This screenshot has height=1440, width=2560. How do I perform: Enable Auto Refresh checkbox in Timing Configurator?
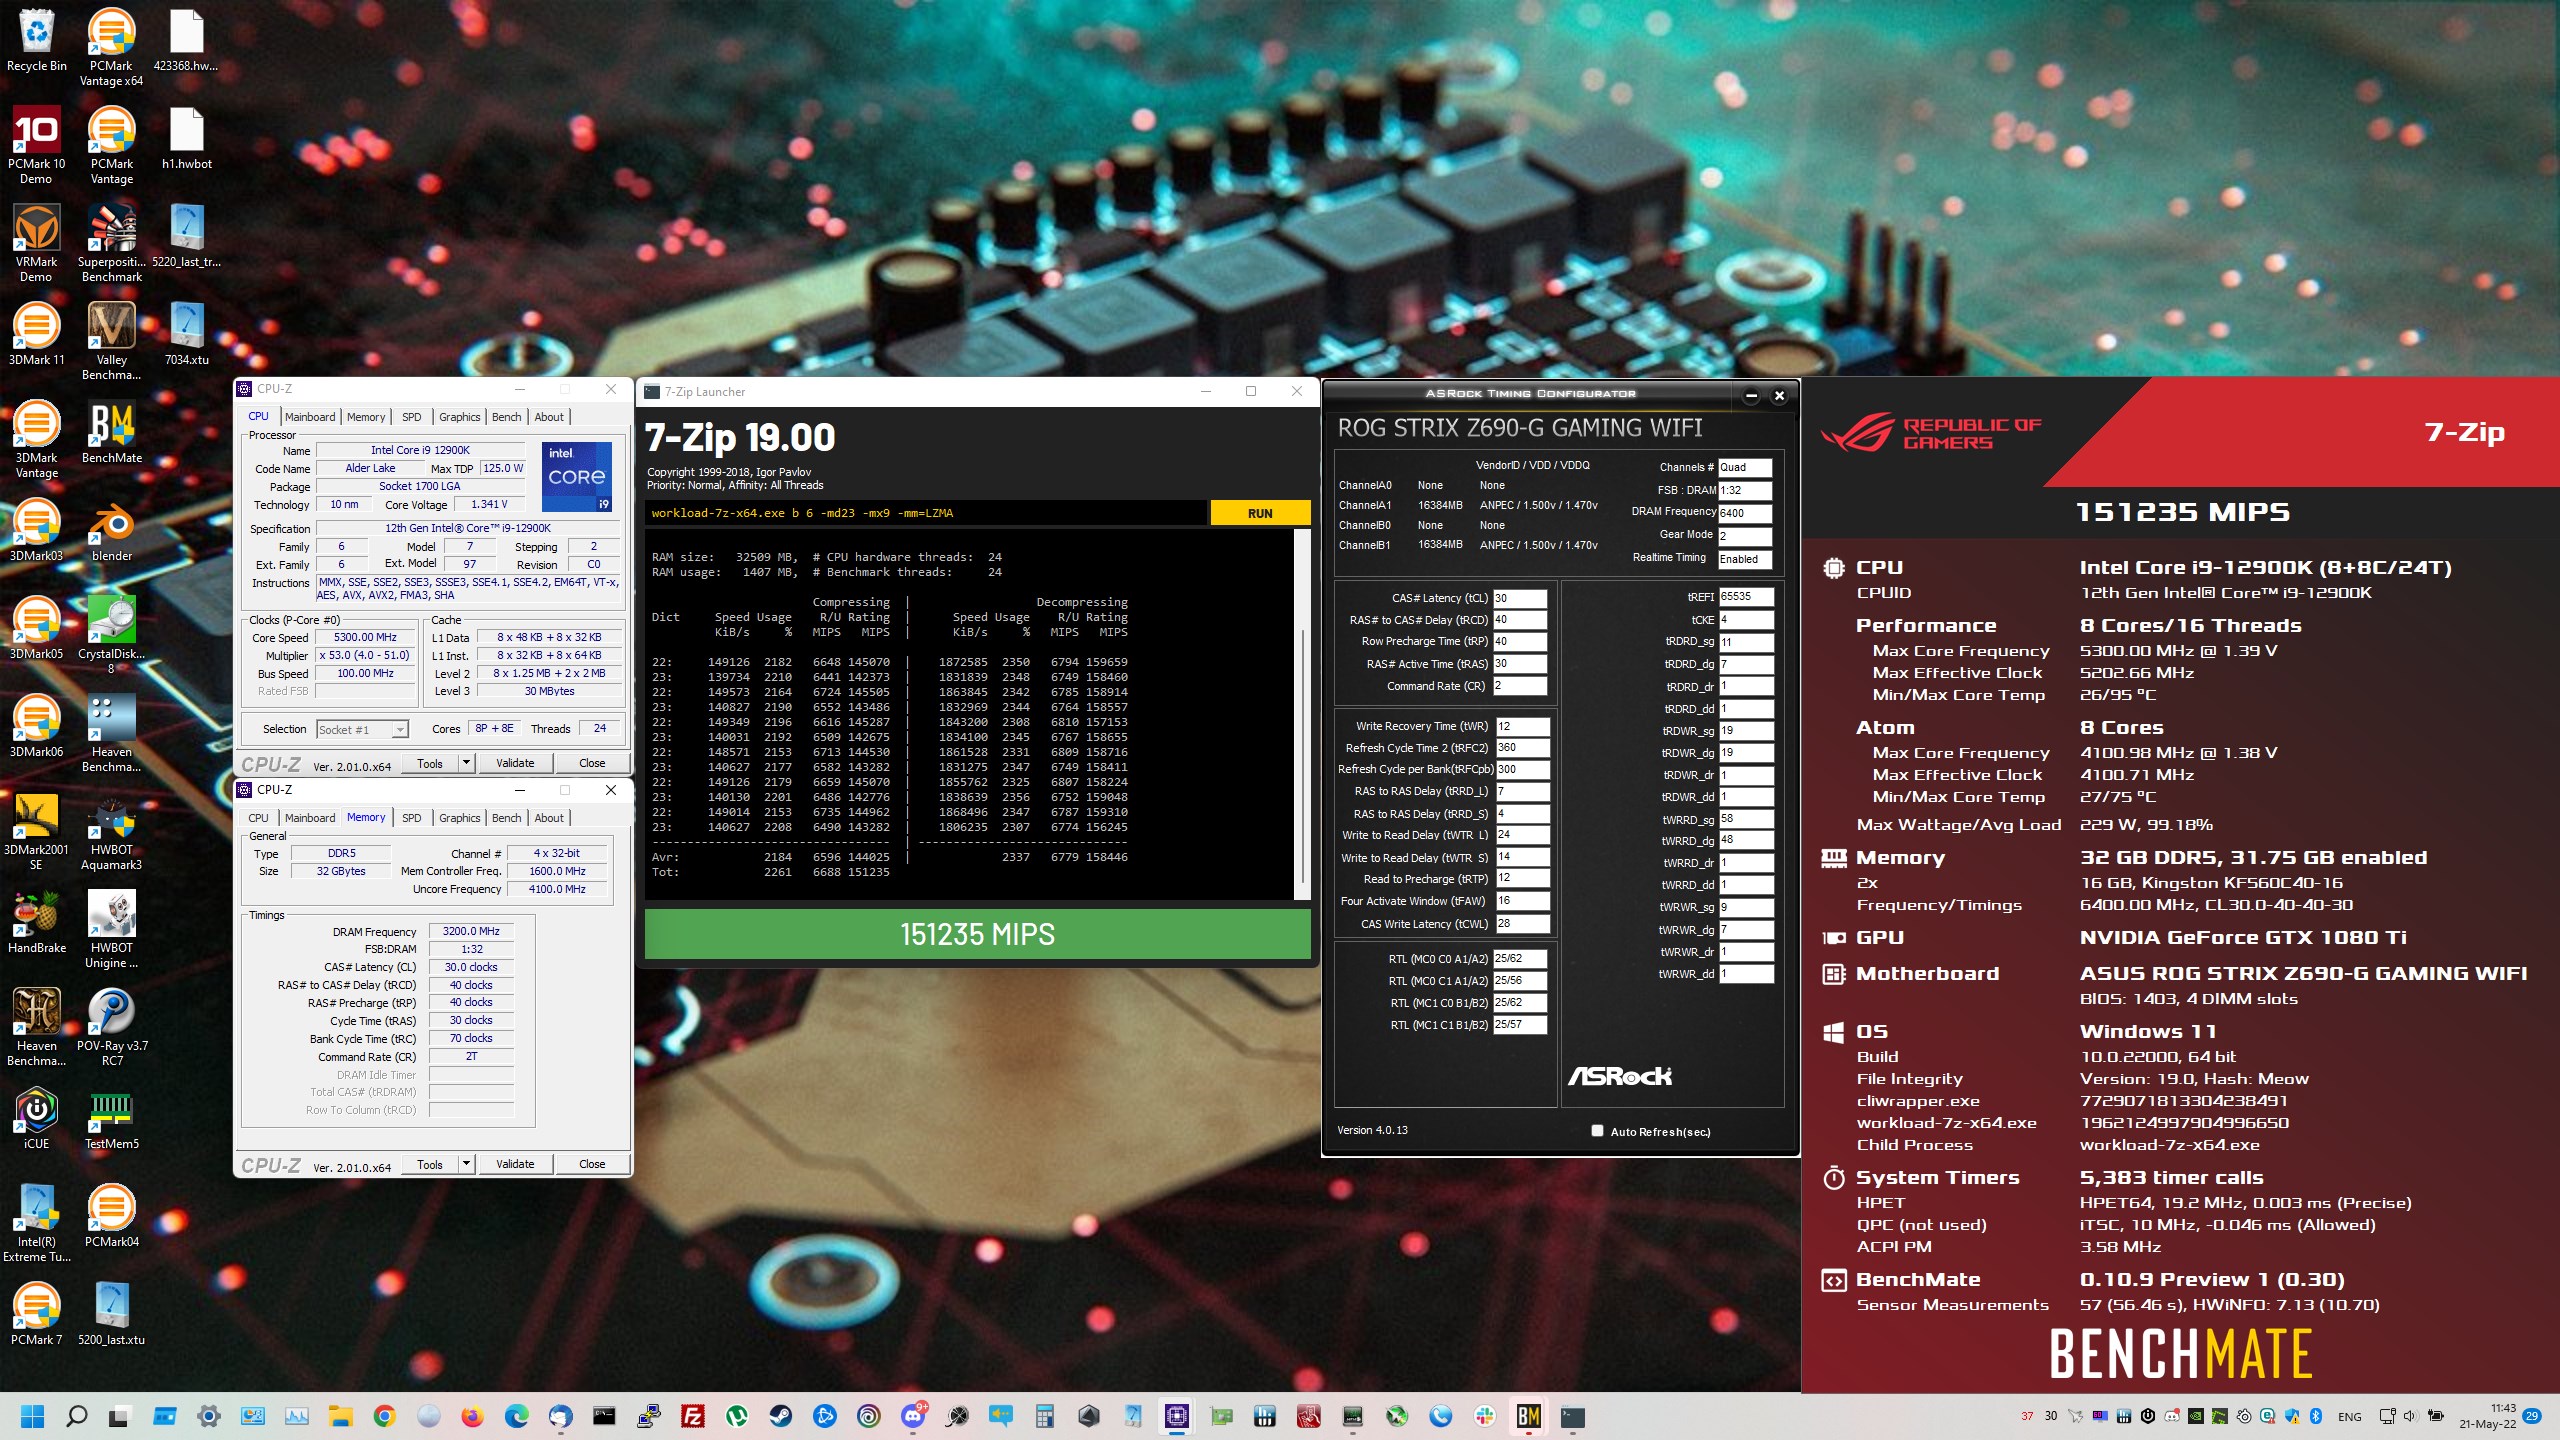point(1597,1131)
